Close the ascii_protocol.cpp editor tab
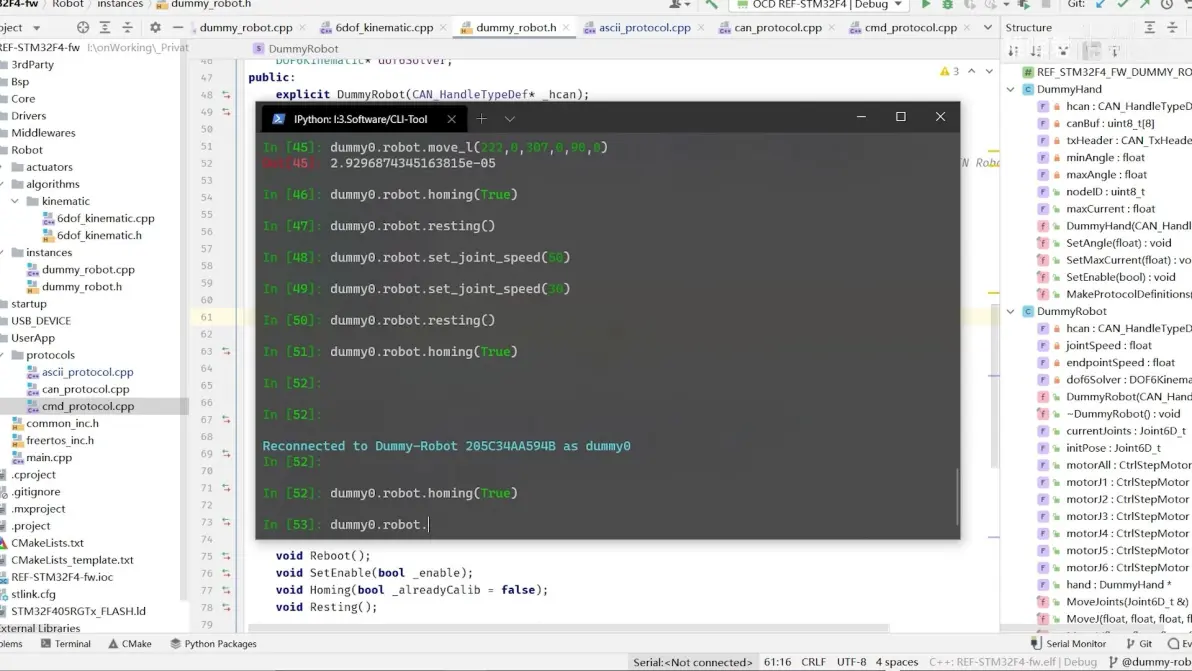The width and height of the screenshot is (1192, 671). pyautogui.click(x=701, y=27)
